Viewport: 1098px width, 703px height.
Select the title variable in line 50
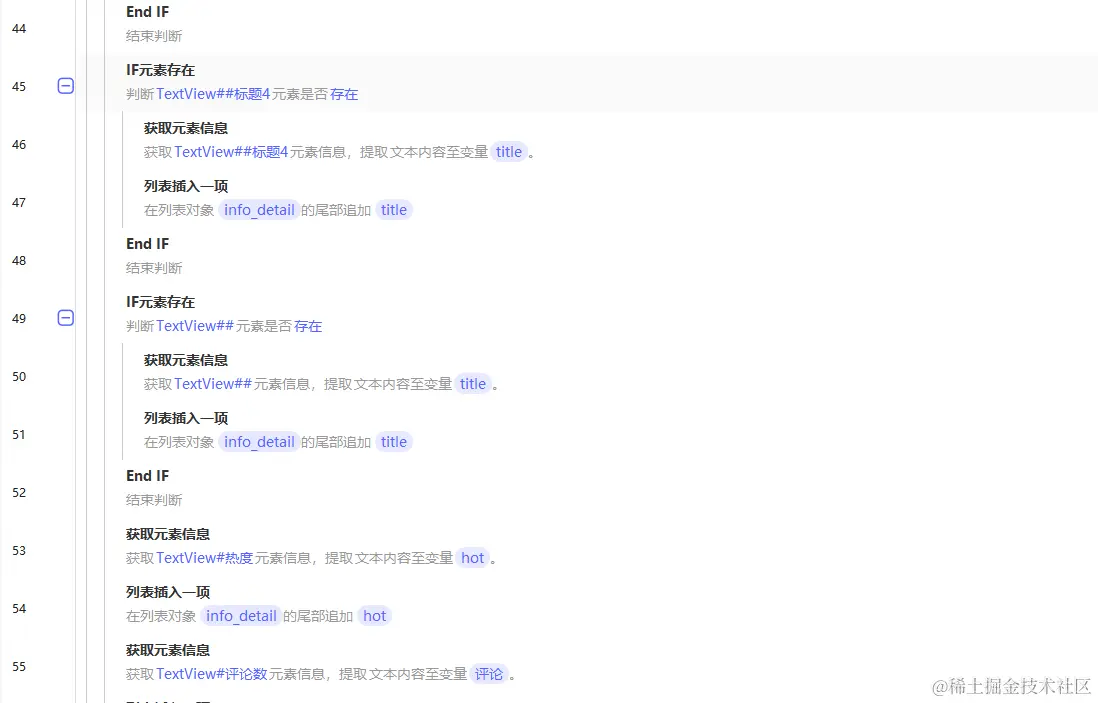pyautogui.click(x=473, y=384)
